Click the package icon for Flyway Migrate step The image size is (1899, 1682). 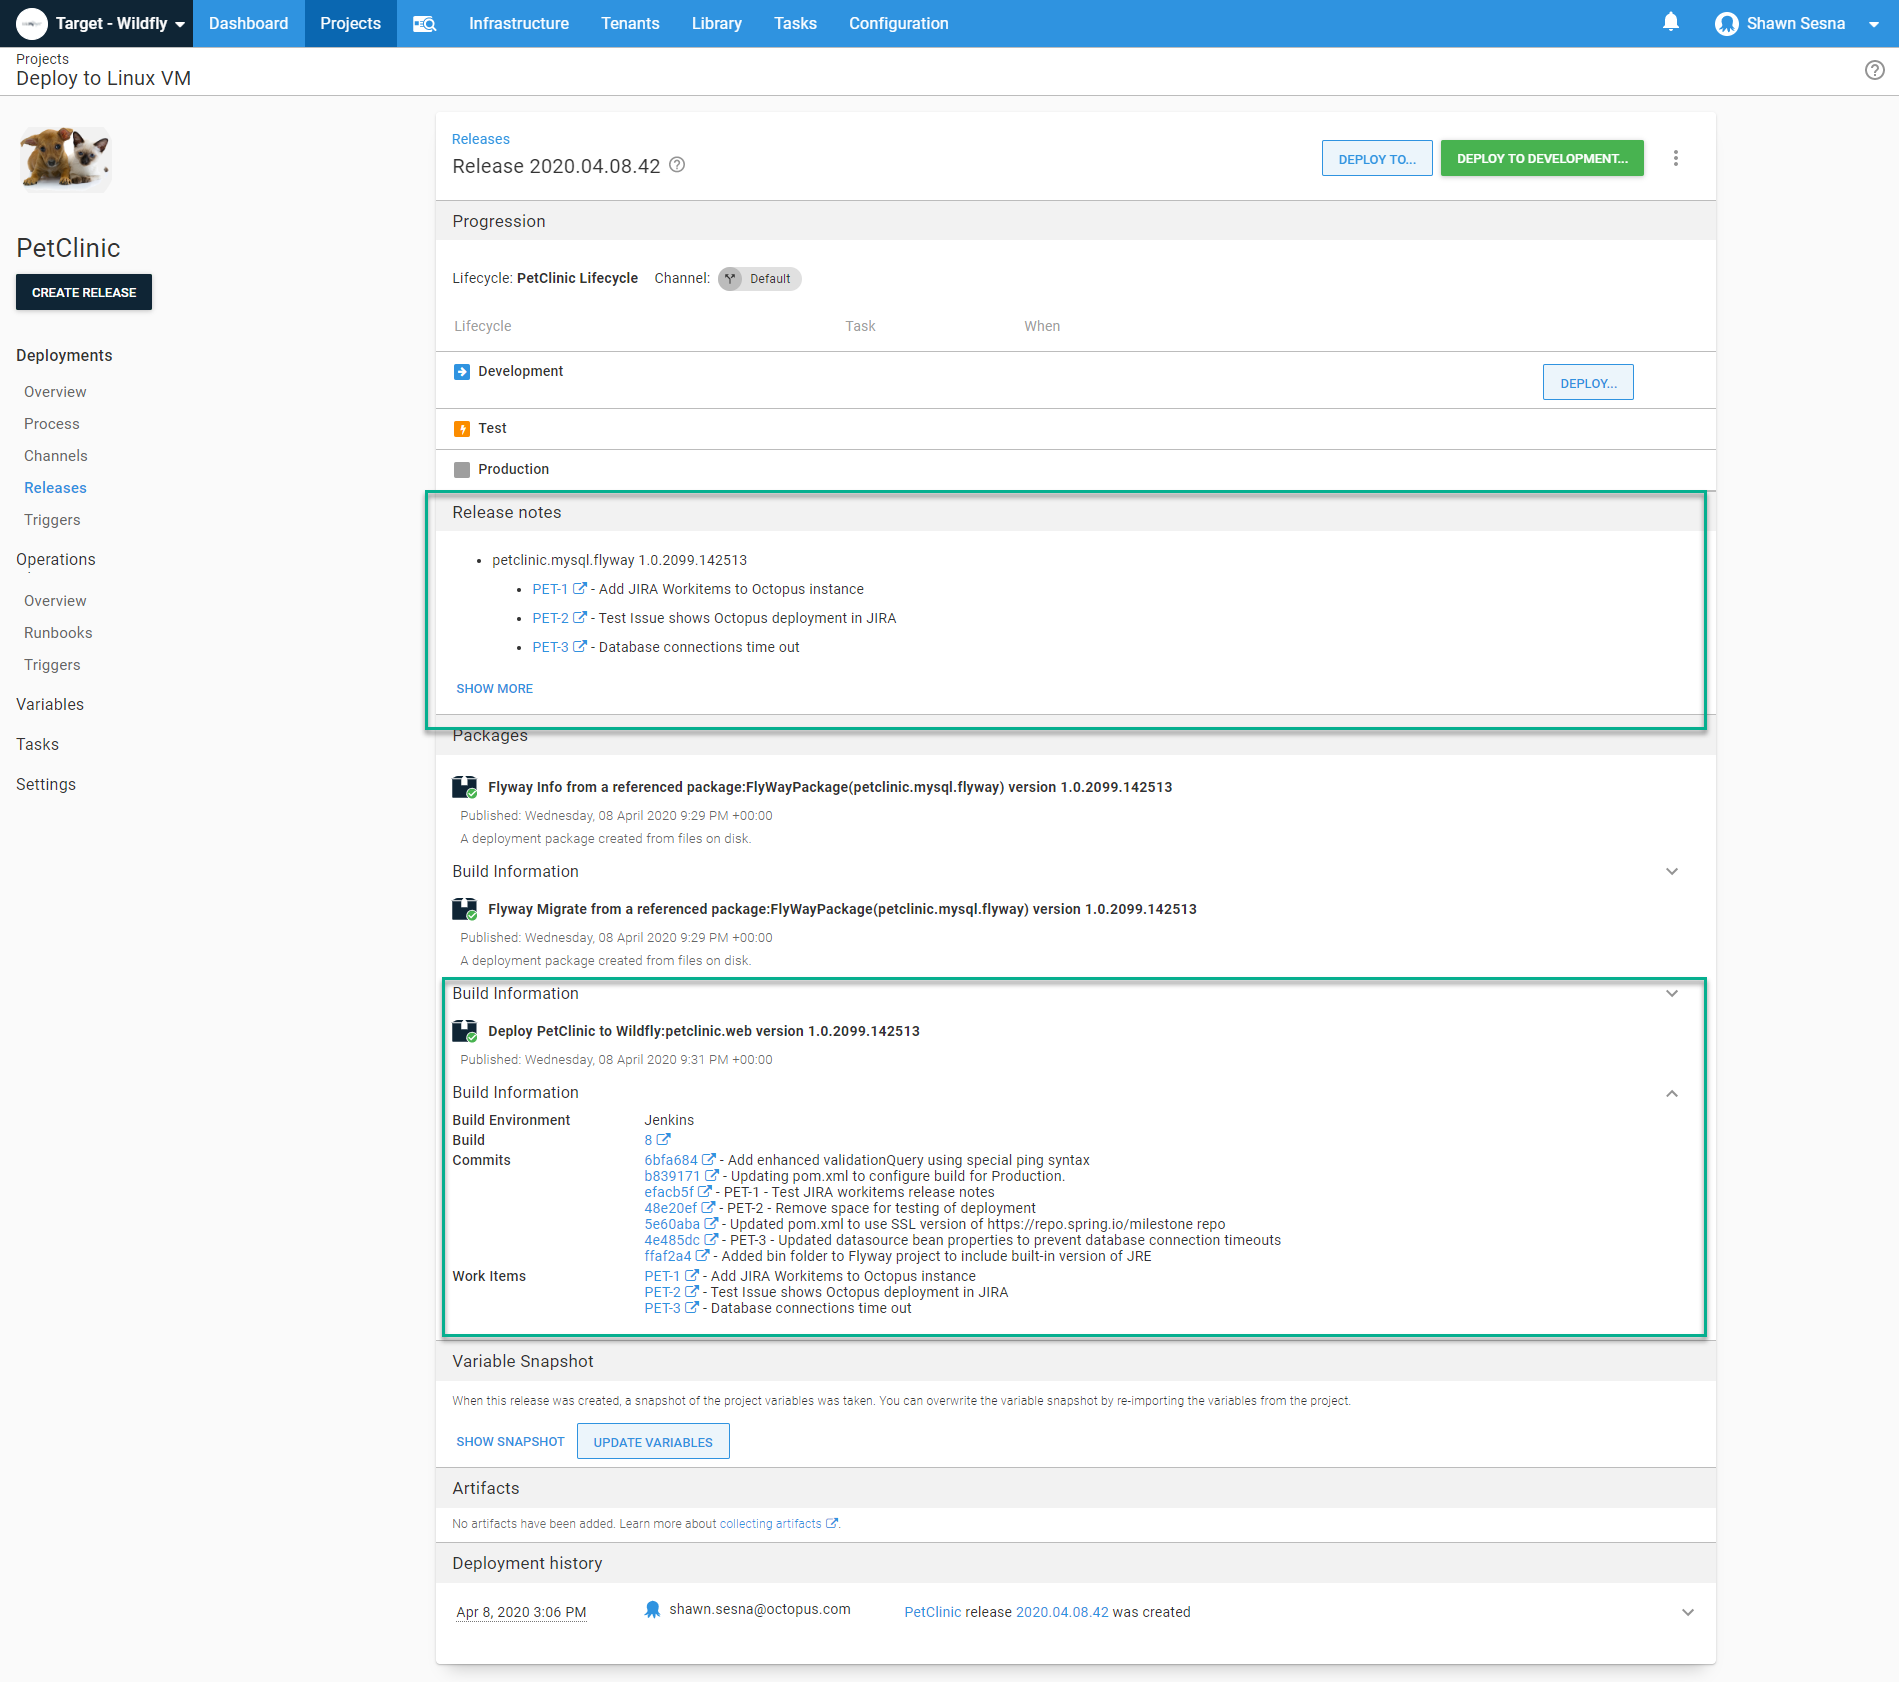(x=466, y=911)
